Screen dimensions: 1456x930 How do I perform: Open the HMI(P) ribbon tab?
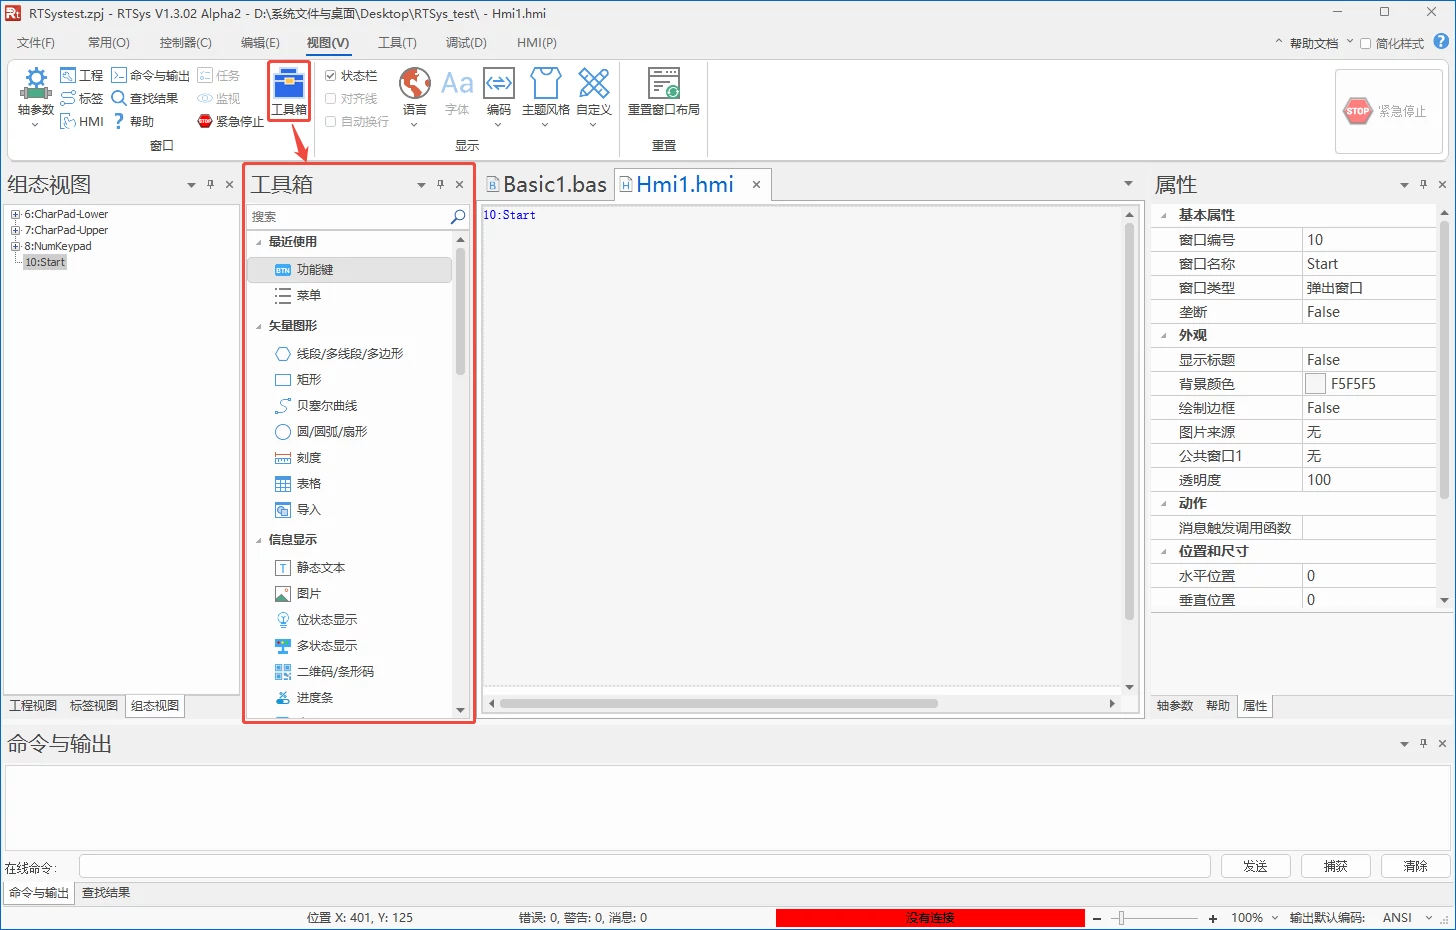(537, 43)
